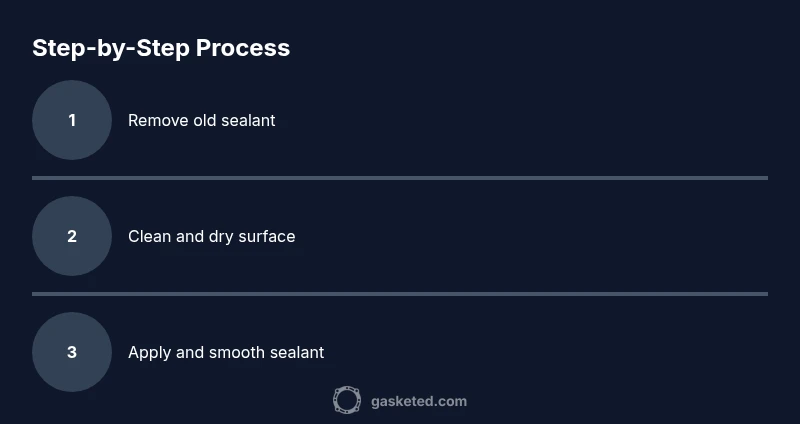The image size is (800, 424).
Task: Click the word 'dry' in step two
Action: (x=221, y=237)
